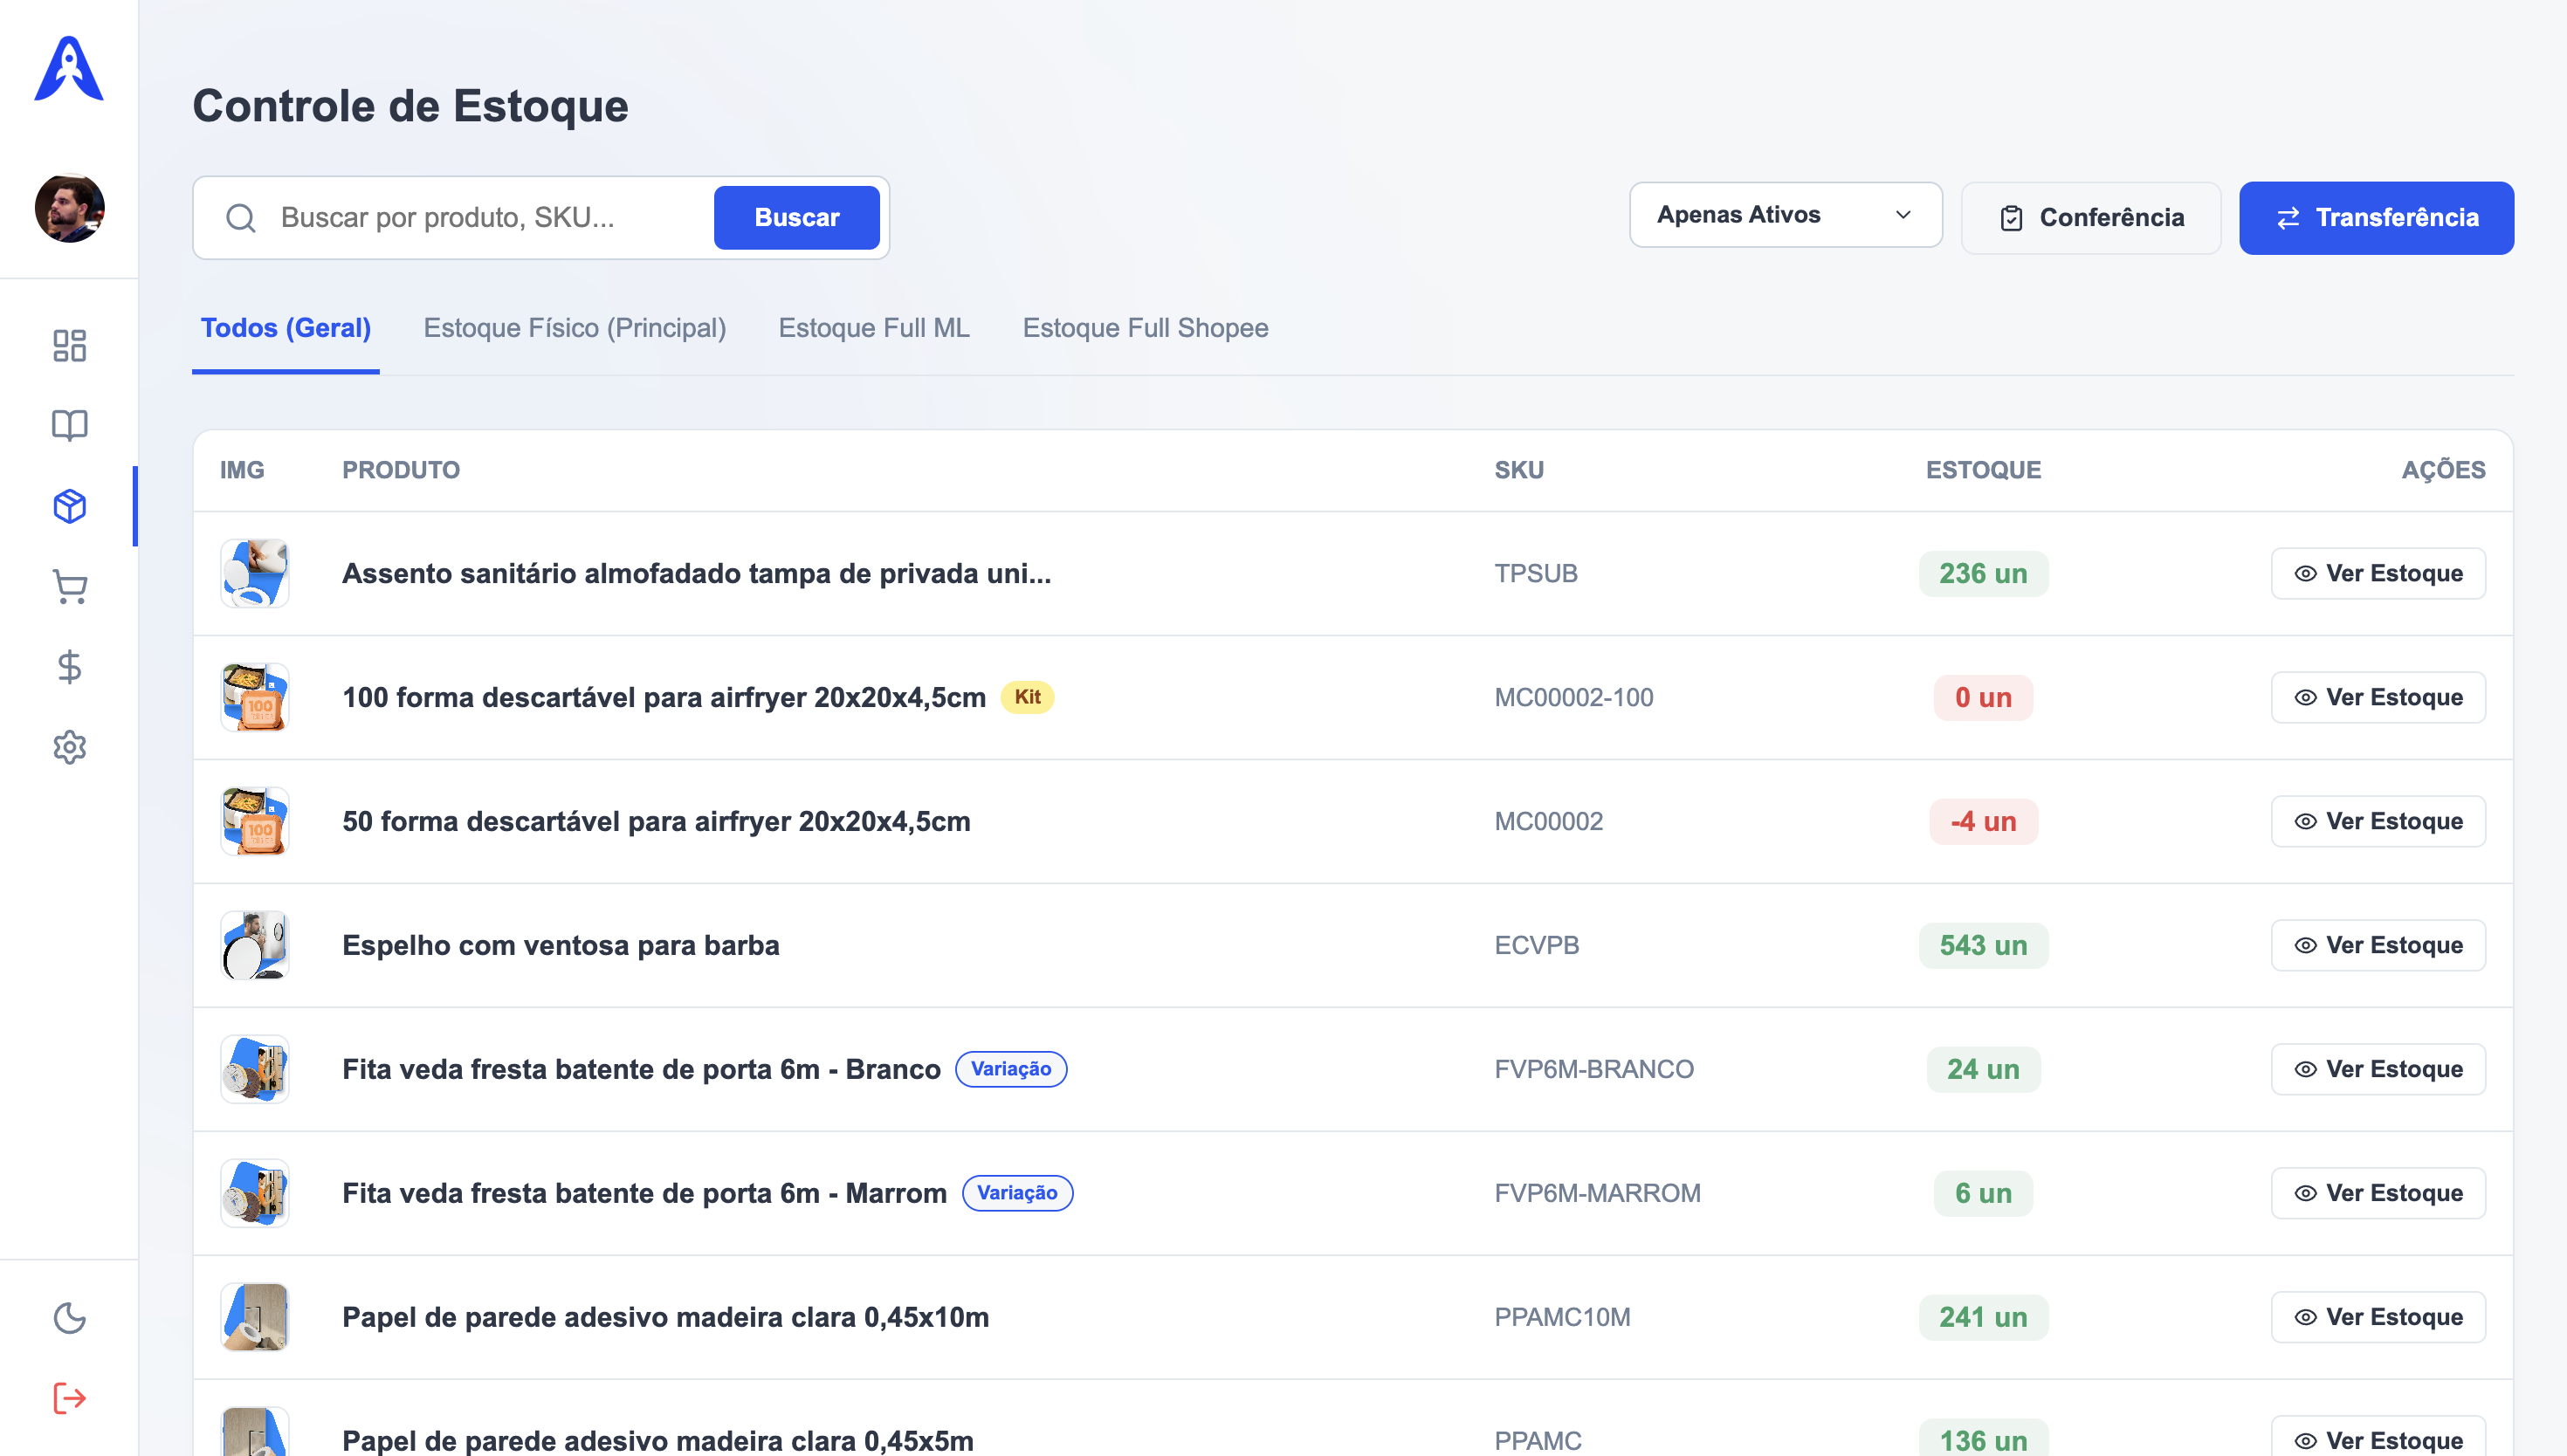
Task: Open the settings gear icon in sidebar
Action: (69, 747)
